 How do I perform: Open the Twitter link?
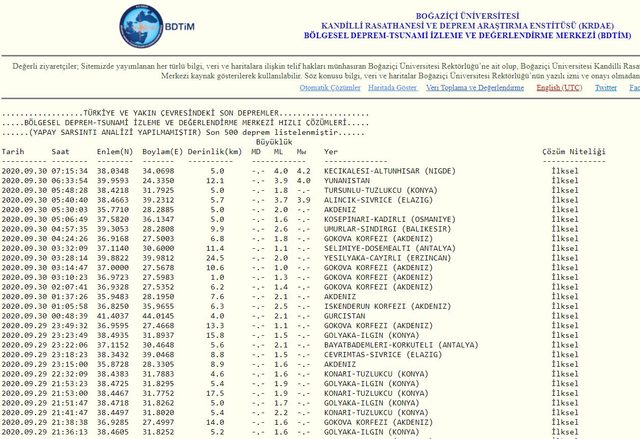606,88
